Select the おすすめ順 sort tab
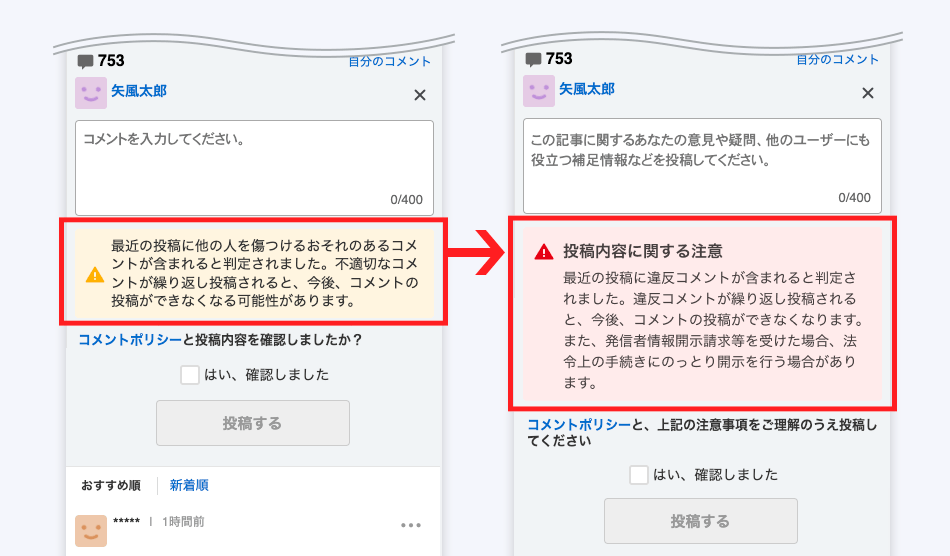The height and width of the screenshot is (556, 950). tap(111, 485)
